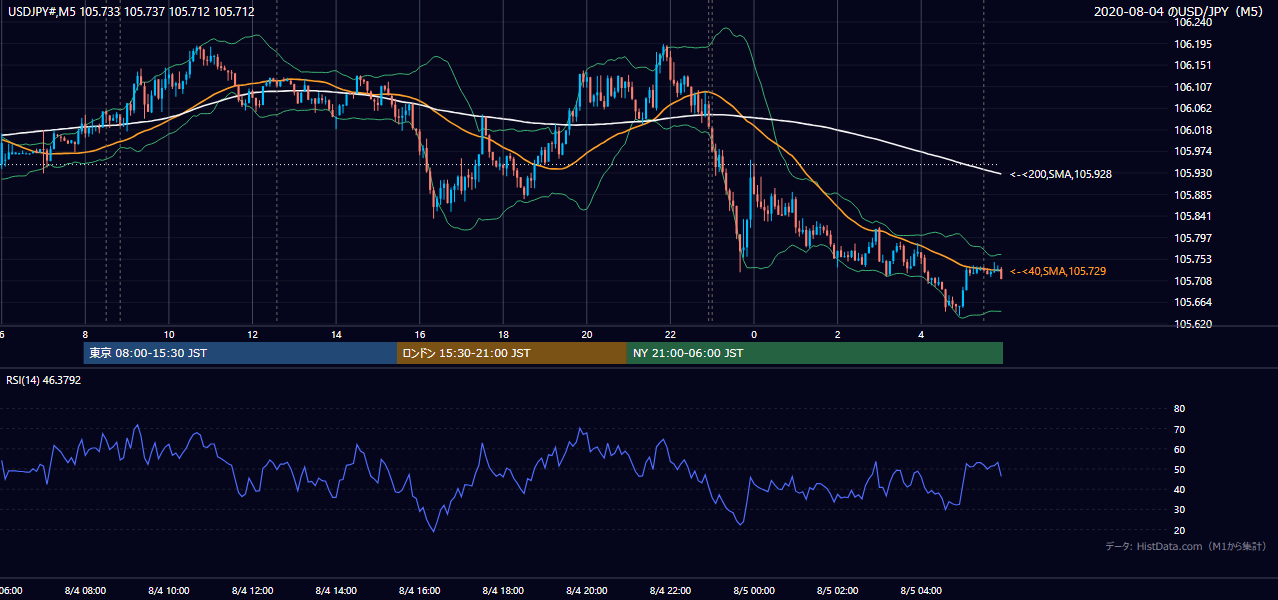This screenshot has height=600, width=1278.
Task: Click price axis value 106.018
Action: tap(1194, 130)
